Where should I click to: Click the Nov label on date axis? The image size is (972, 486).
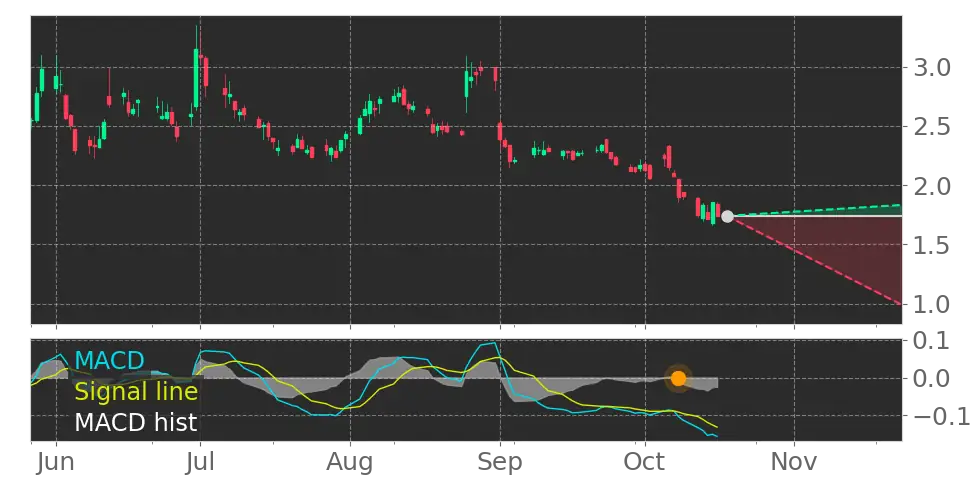794,462
